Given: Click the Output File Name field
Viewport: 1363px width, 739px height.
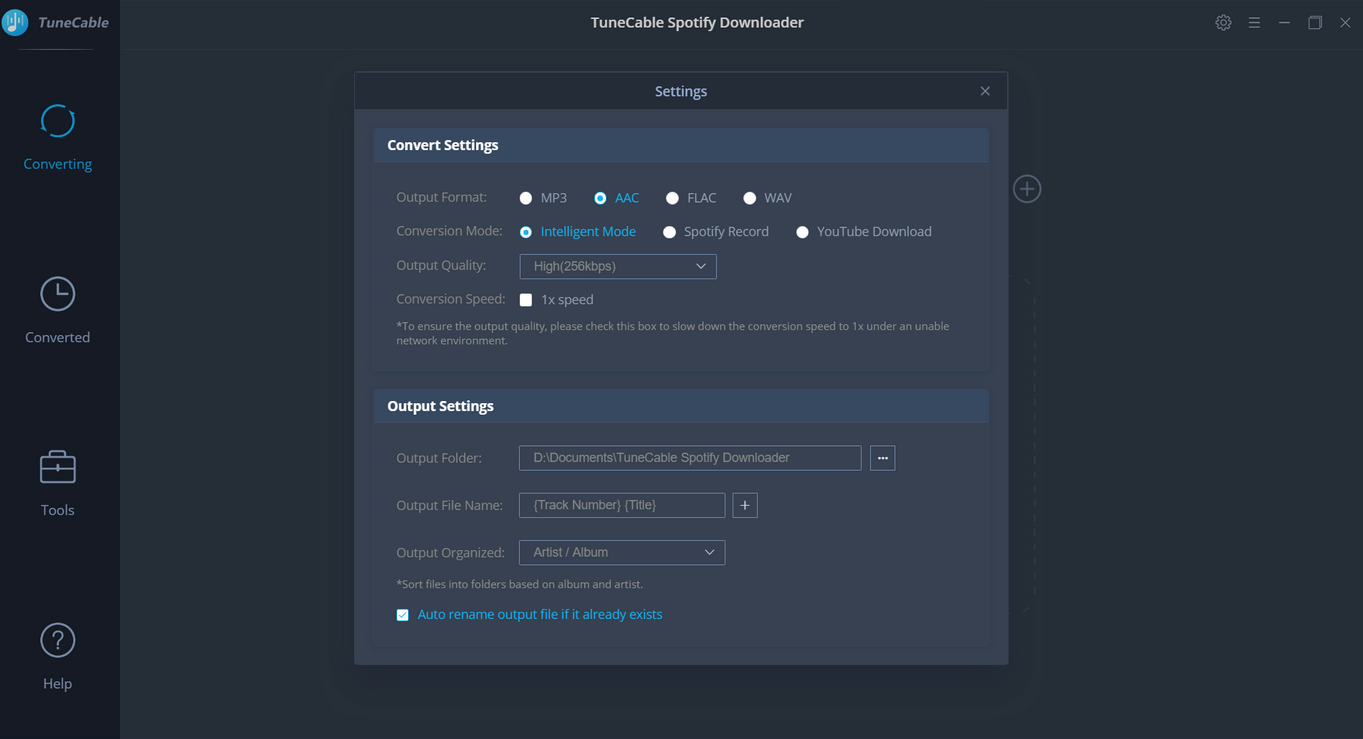Looking at the screenshot, I should point(622,505).
